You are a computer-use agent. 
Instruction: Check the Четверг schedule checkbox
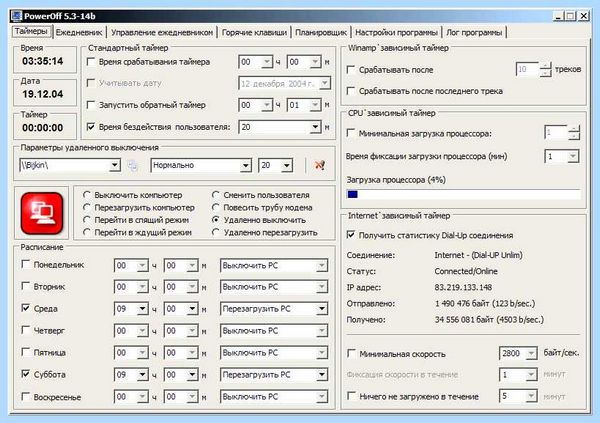pos(26,330)
